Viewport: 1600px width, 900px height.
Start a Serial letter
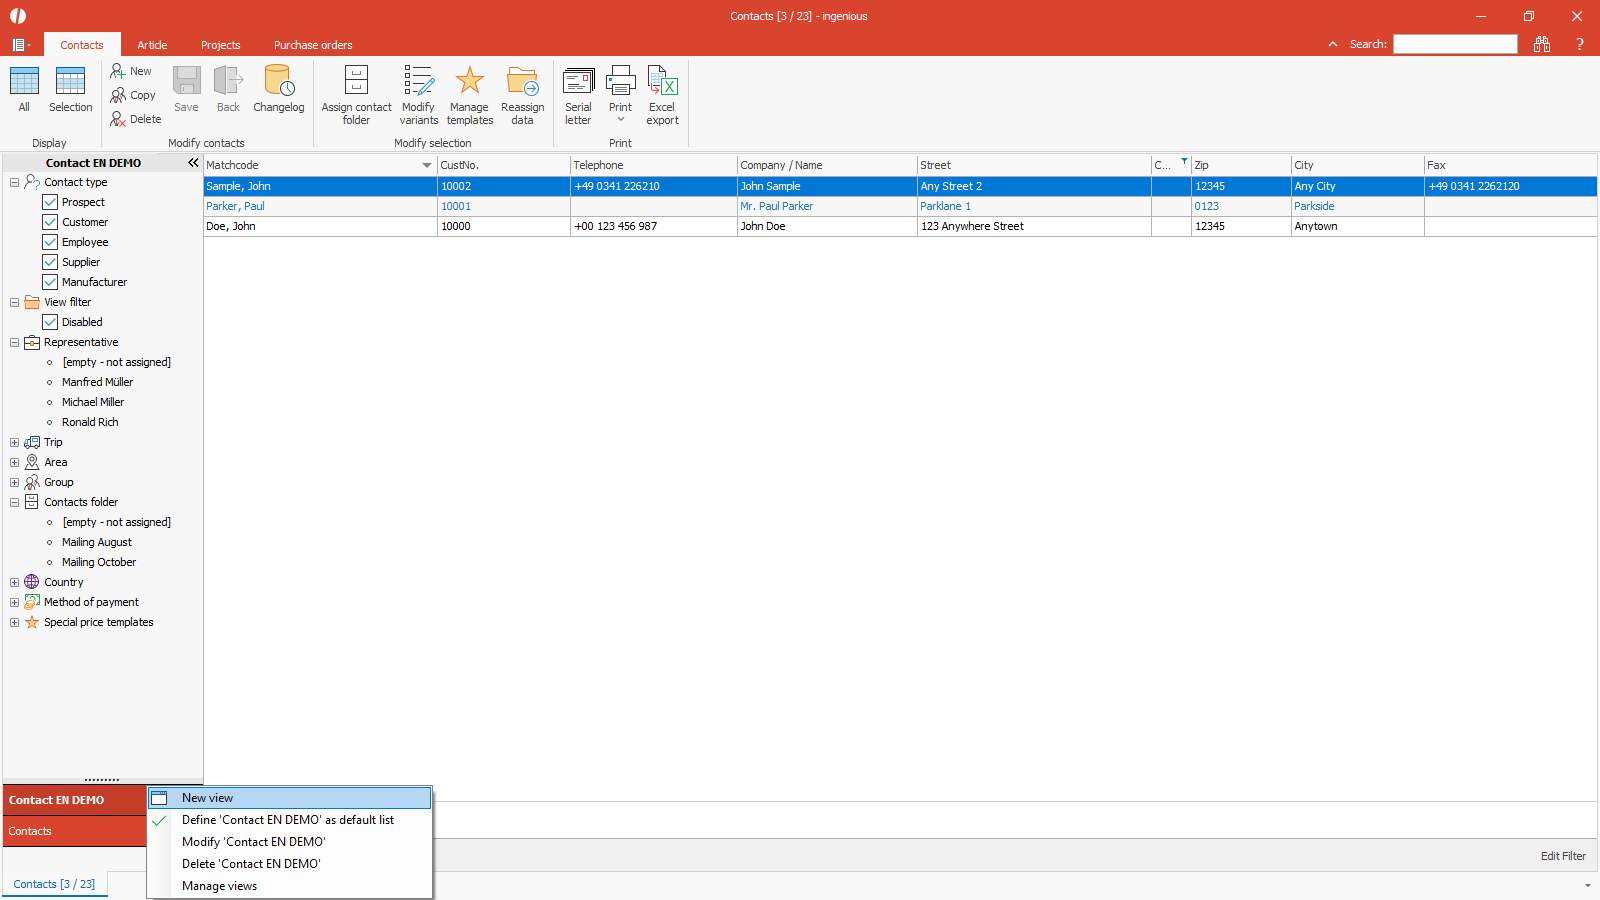pos(578,82)
